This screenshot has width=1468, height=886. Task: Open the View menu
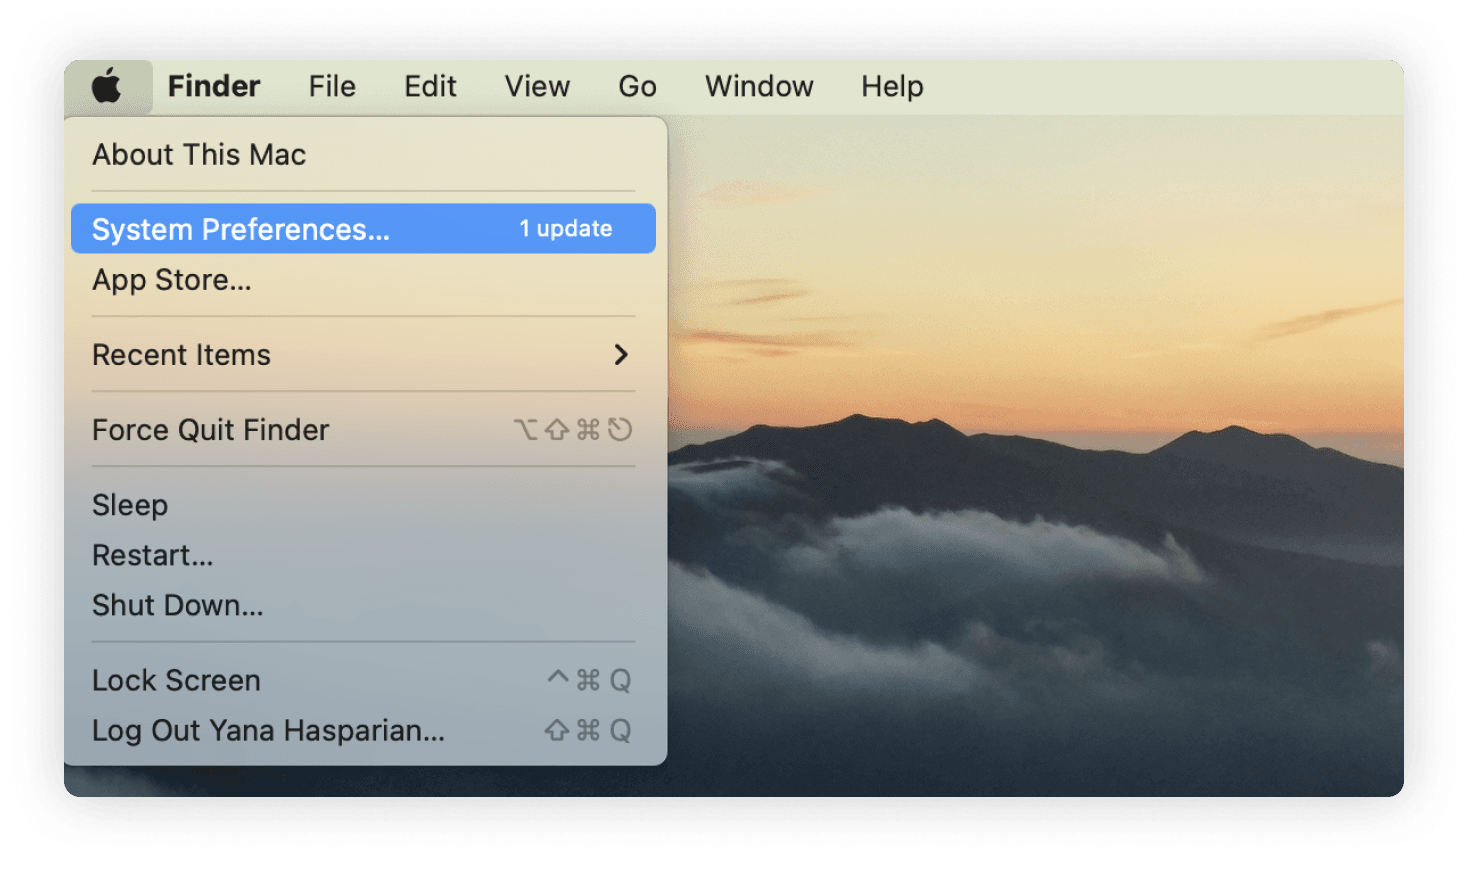pos(537,87)
